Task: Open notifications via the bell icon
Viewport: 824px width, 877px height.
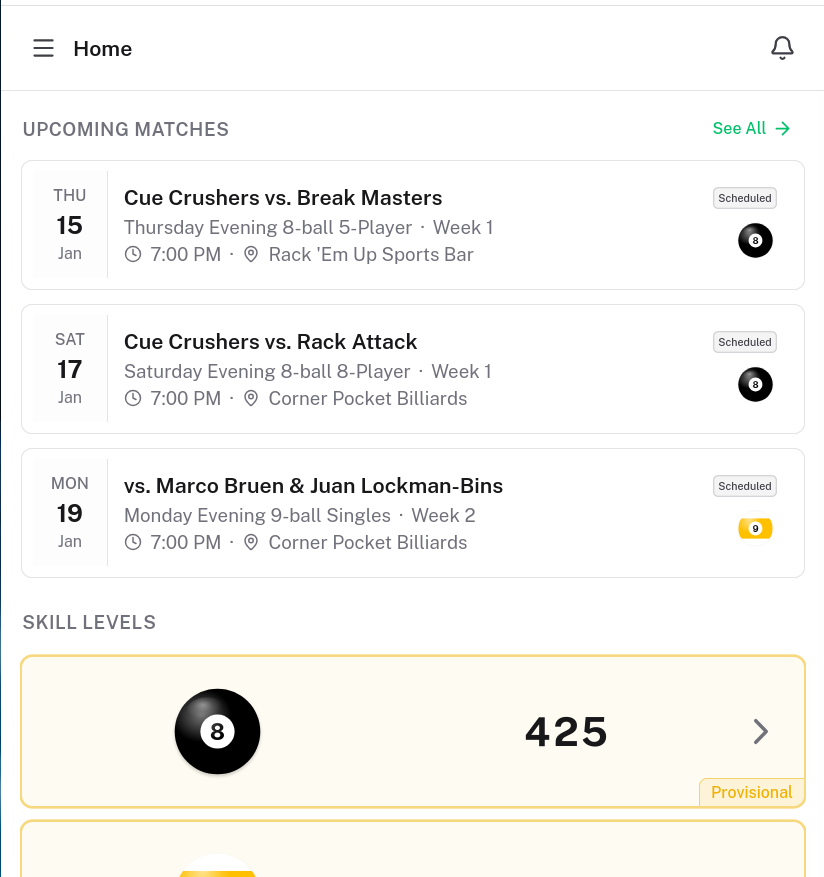Action: [x=782, y=47]
